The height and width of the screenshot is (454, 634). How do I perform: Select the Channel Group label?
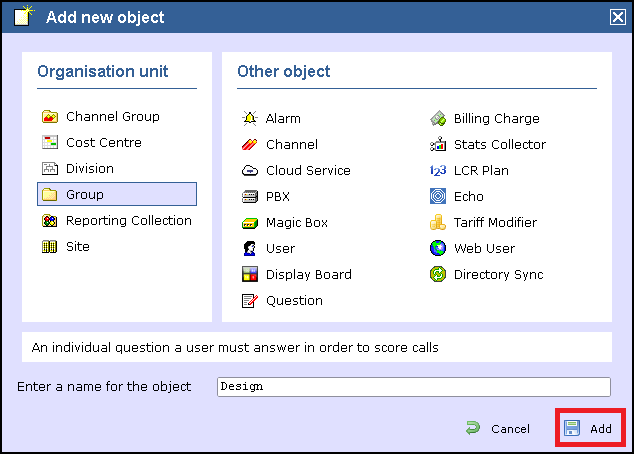coord(113,117)
